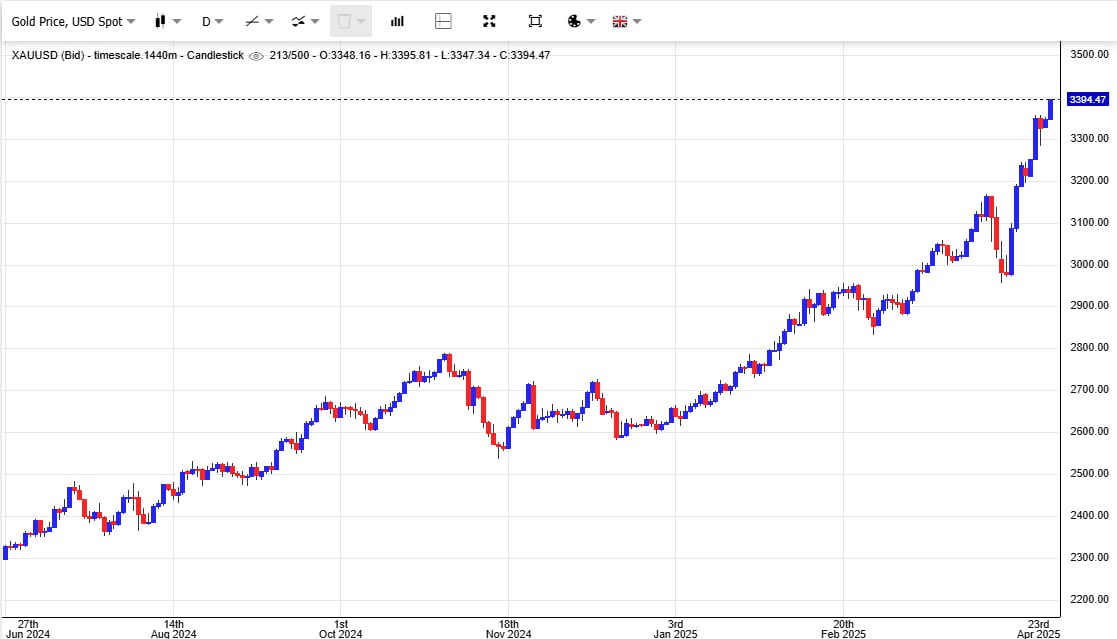Click the 3394.47 current price tag
Screen dimensions: 1117x639
pos(1087,100)
